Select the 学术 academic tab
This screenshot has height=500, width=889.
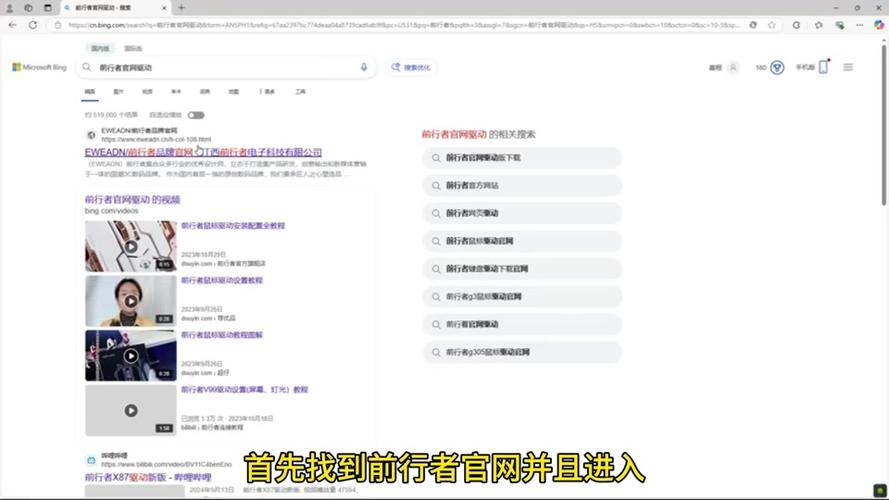click(176, 92)
